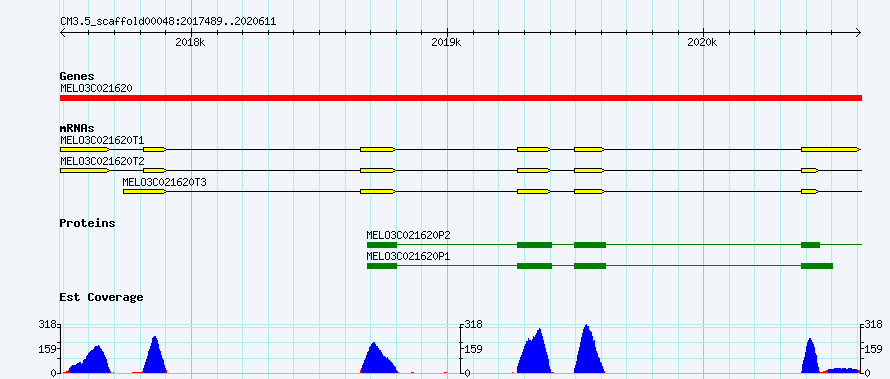Click the scaffold coordinates label at top

click(x=169, y=22)
